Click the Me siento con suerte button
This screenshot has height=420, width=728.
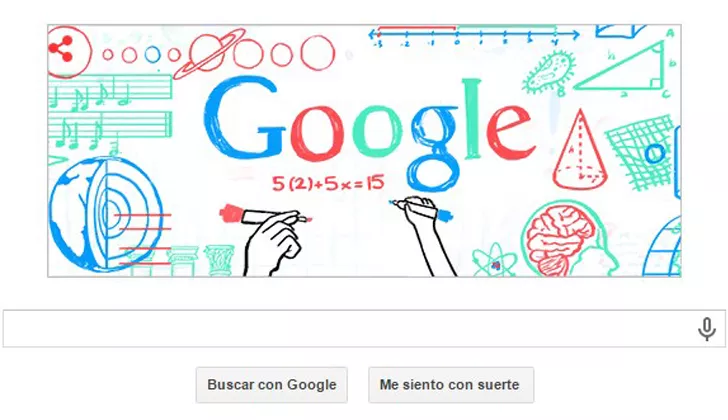(451, 385)
